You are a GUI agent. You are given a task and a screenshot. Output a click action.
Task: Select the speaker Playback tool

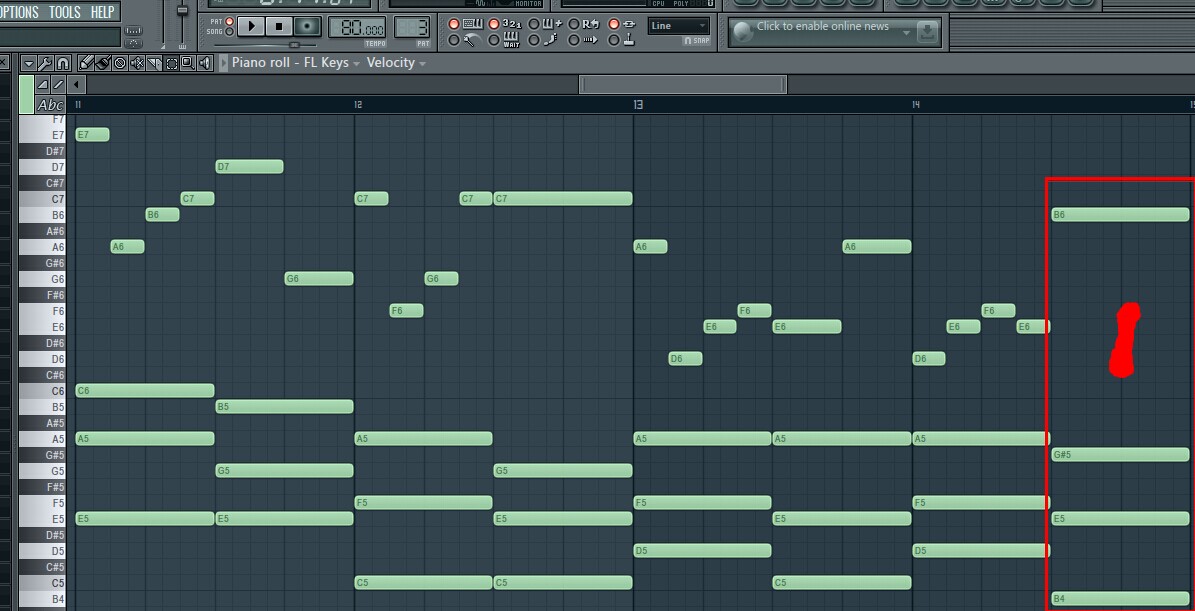pos(204,63)
